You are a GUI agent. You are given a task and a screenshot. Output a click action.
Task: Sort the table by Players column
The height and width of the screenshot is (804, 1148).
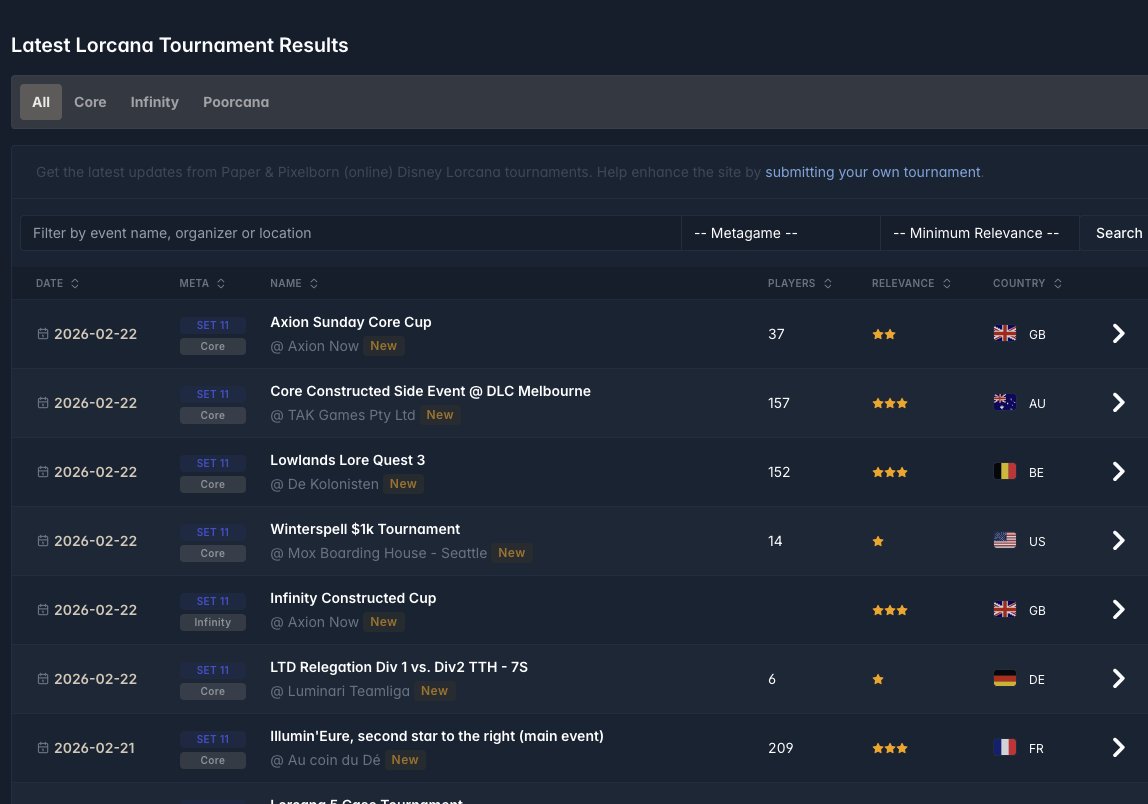point(800,283)
